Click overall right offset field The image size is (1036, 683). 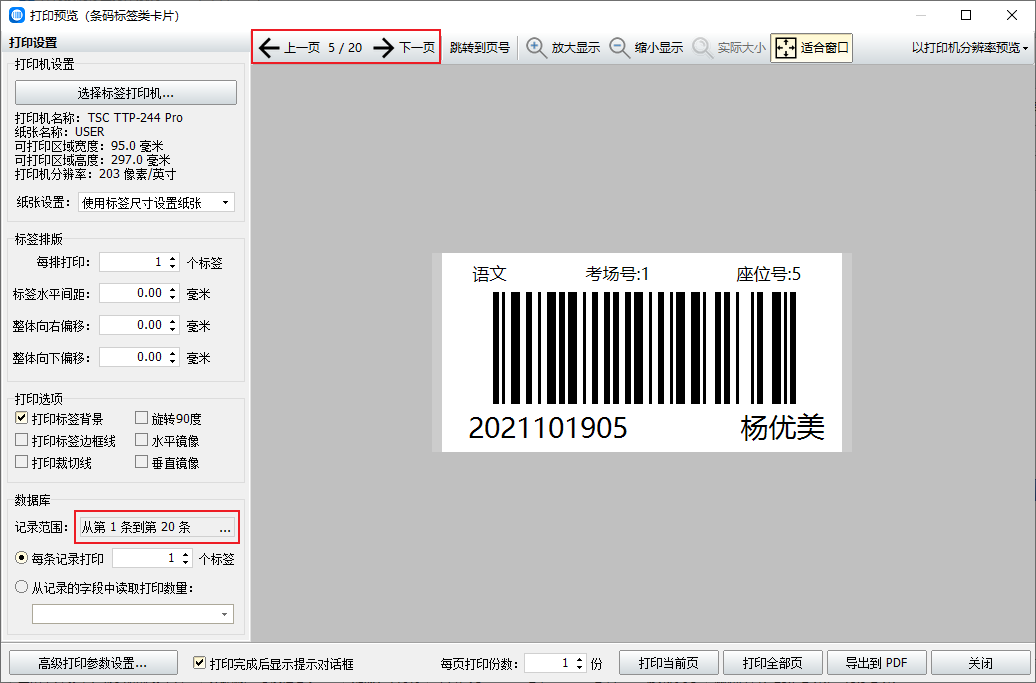[132, 325]
